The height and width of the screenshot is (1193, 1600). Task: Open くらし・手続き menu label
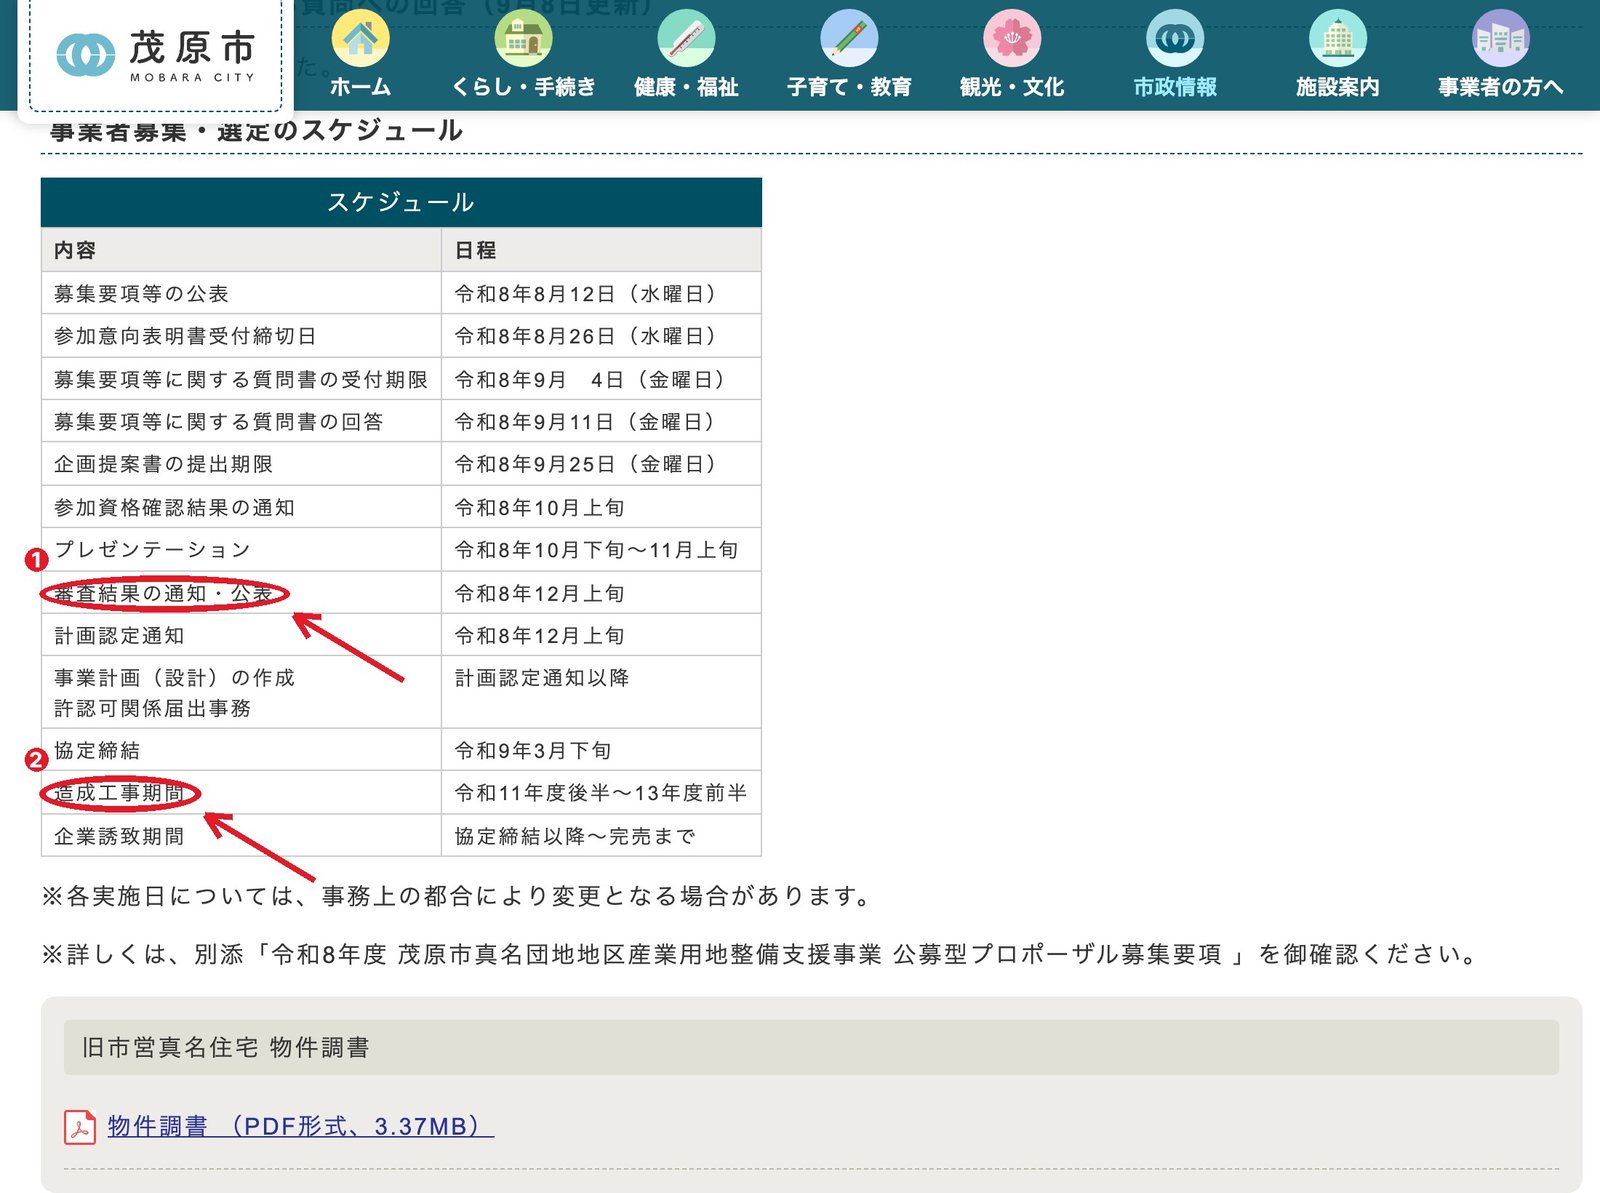click(x=523, y=87)
